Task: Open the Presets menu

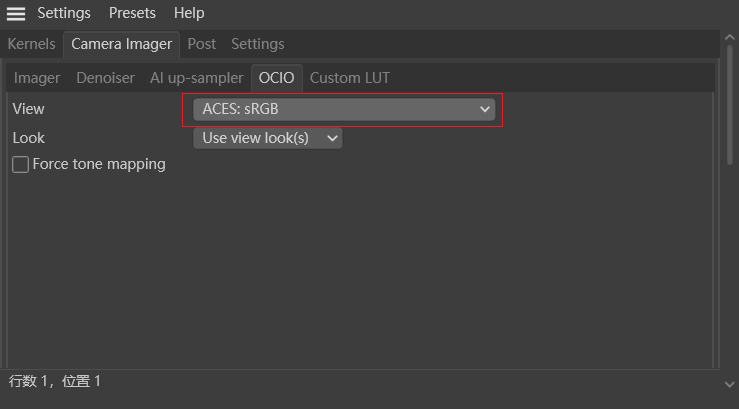Action: click(x=132, y=13)
